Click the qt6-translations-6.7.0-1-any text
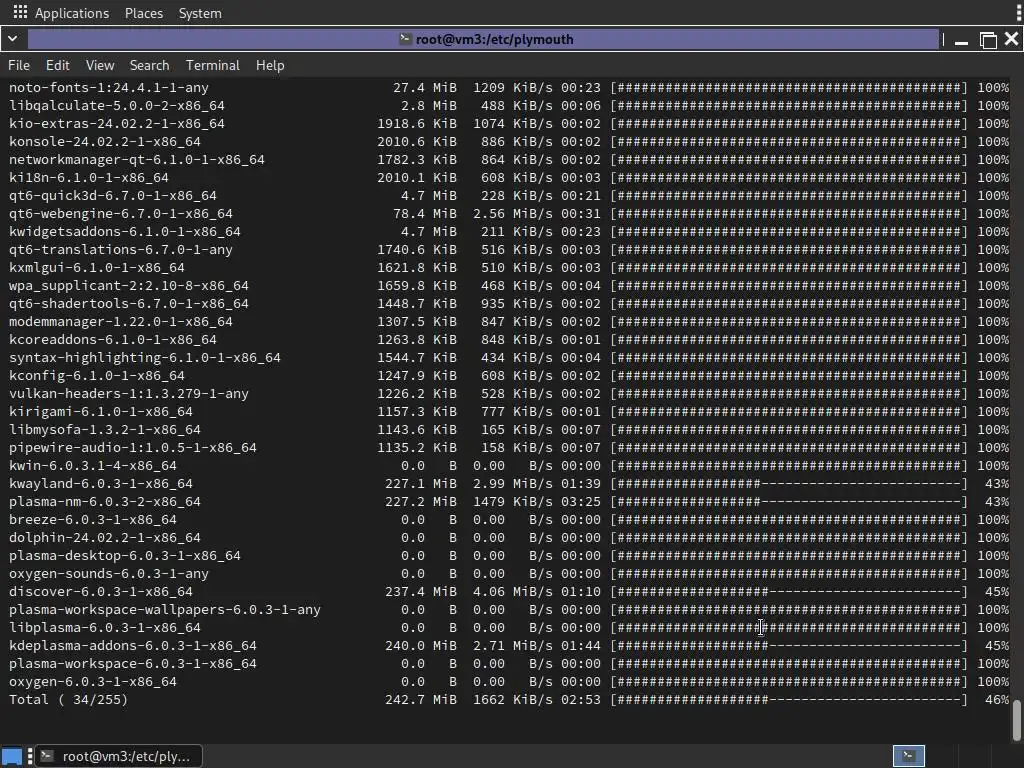Viewport: 1024px width, 768px height. tap(121, 249)
